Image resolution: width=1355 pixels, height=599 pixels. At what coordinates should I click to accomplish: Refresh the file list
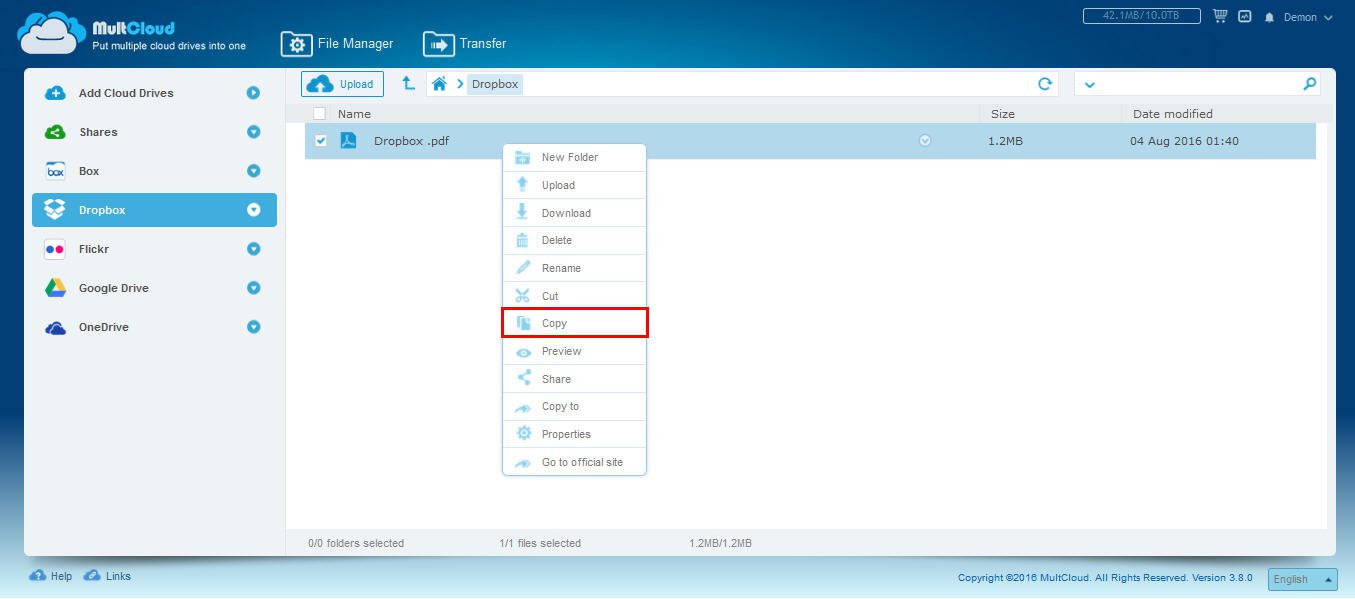(1045, 84)
